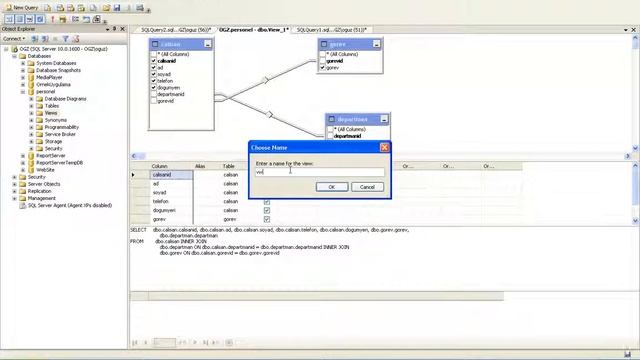Click OK in Choose Name dialog
Screen dimensions: 640x360
tap(332, 187)
